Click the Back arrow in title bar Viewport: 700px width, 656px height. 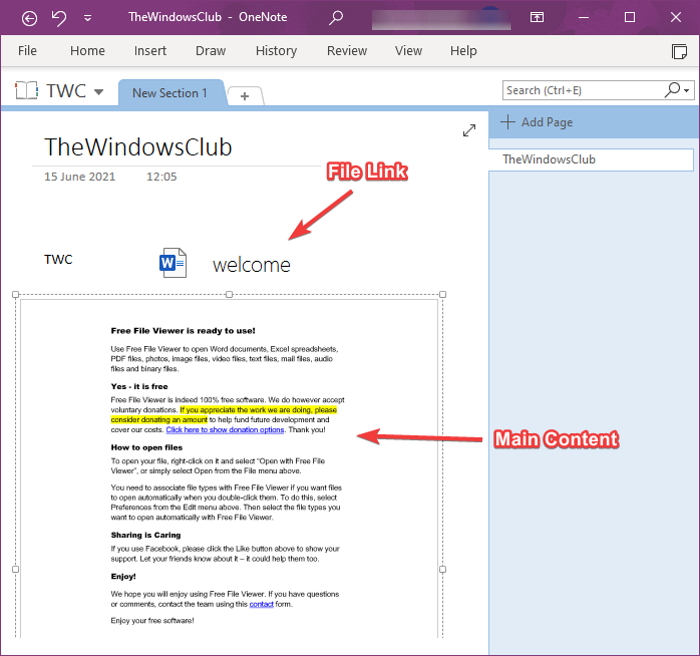[29, 18]
